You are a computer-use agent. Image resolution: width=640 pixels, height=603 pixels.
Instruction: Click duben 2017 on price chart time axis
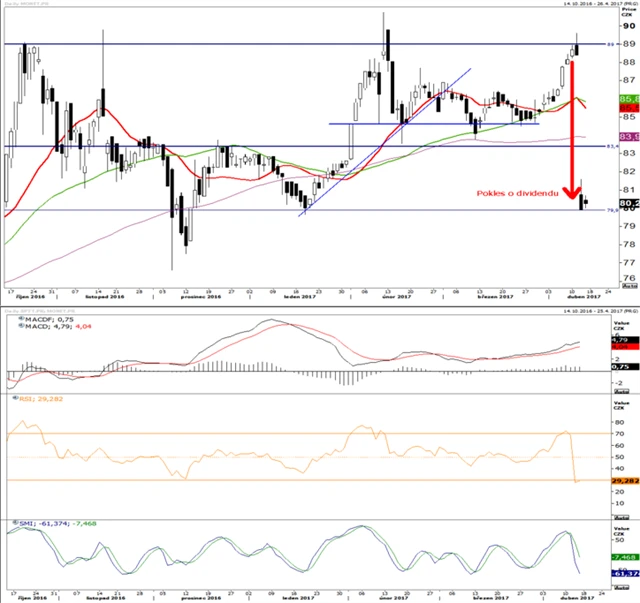coord(584,297)
